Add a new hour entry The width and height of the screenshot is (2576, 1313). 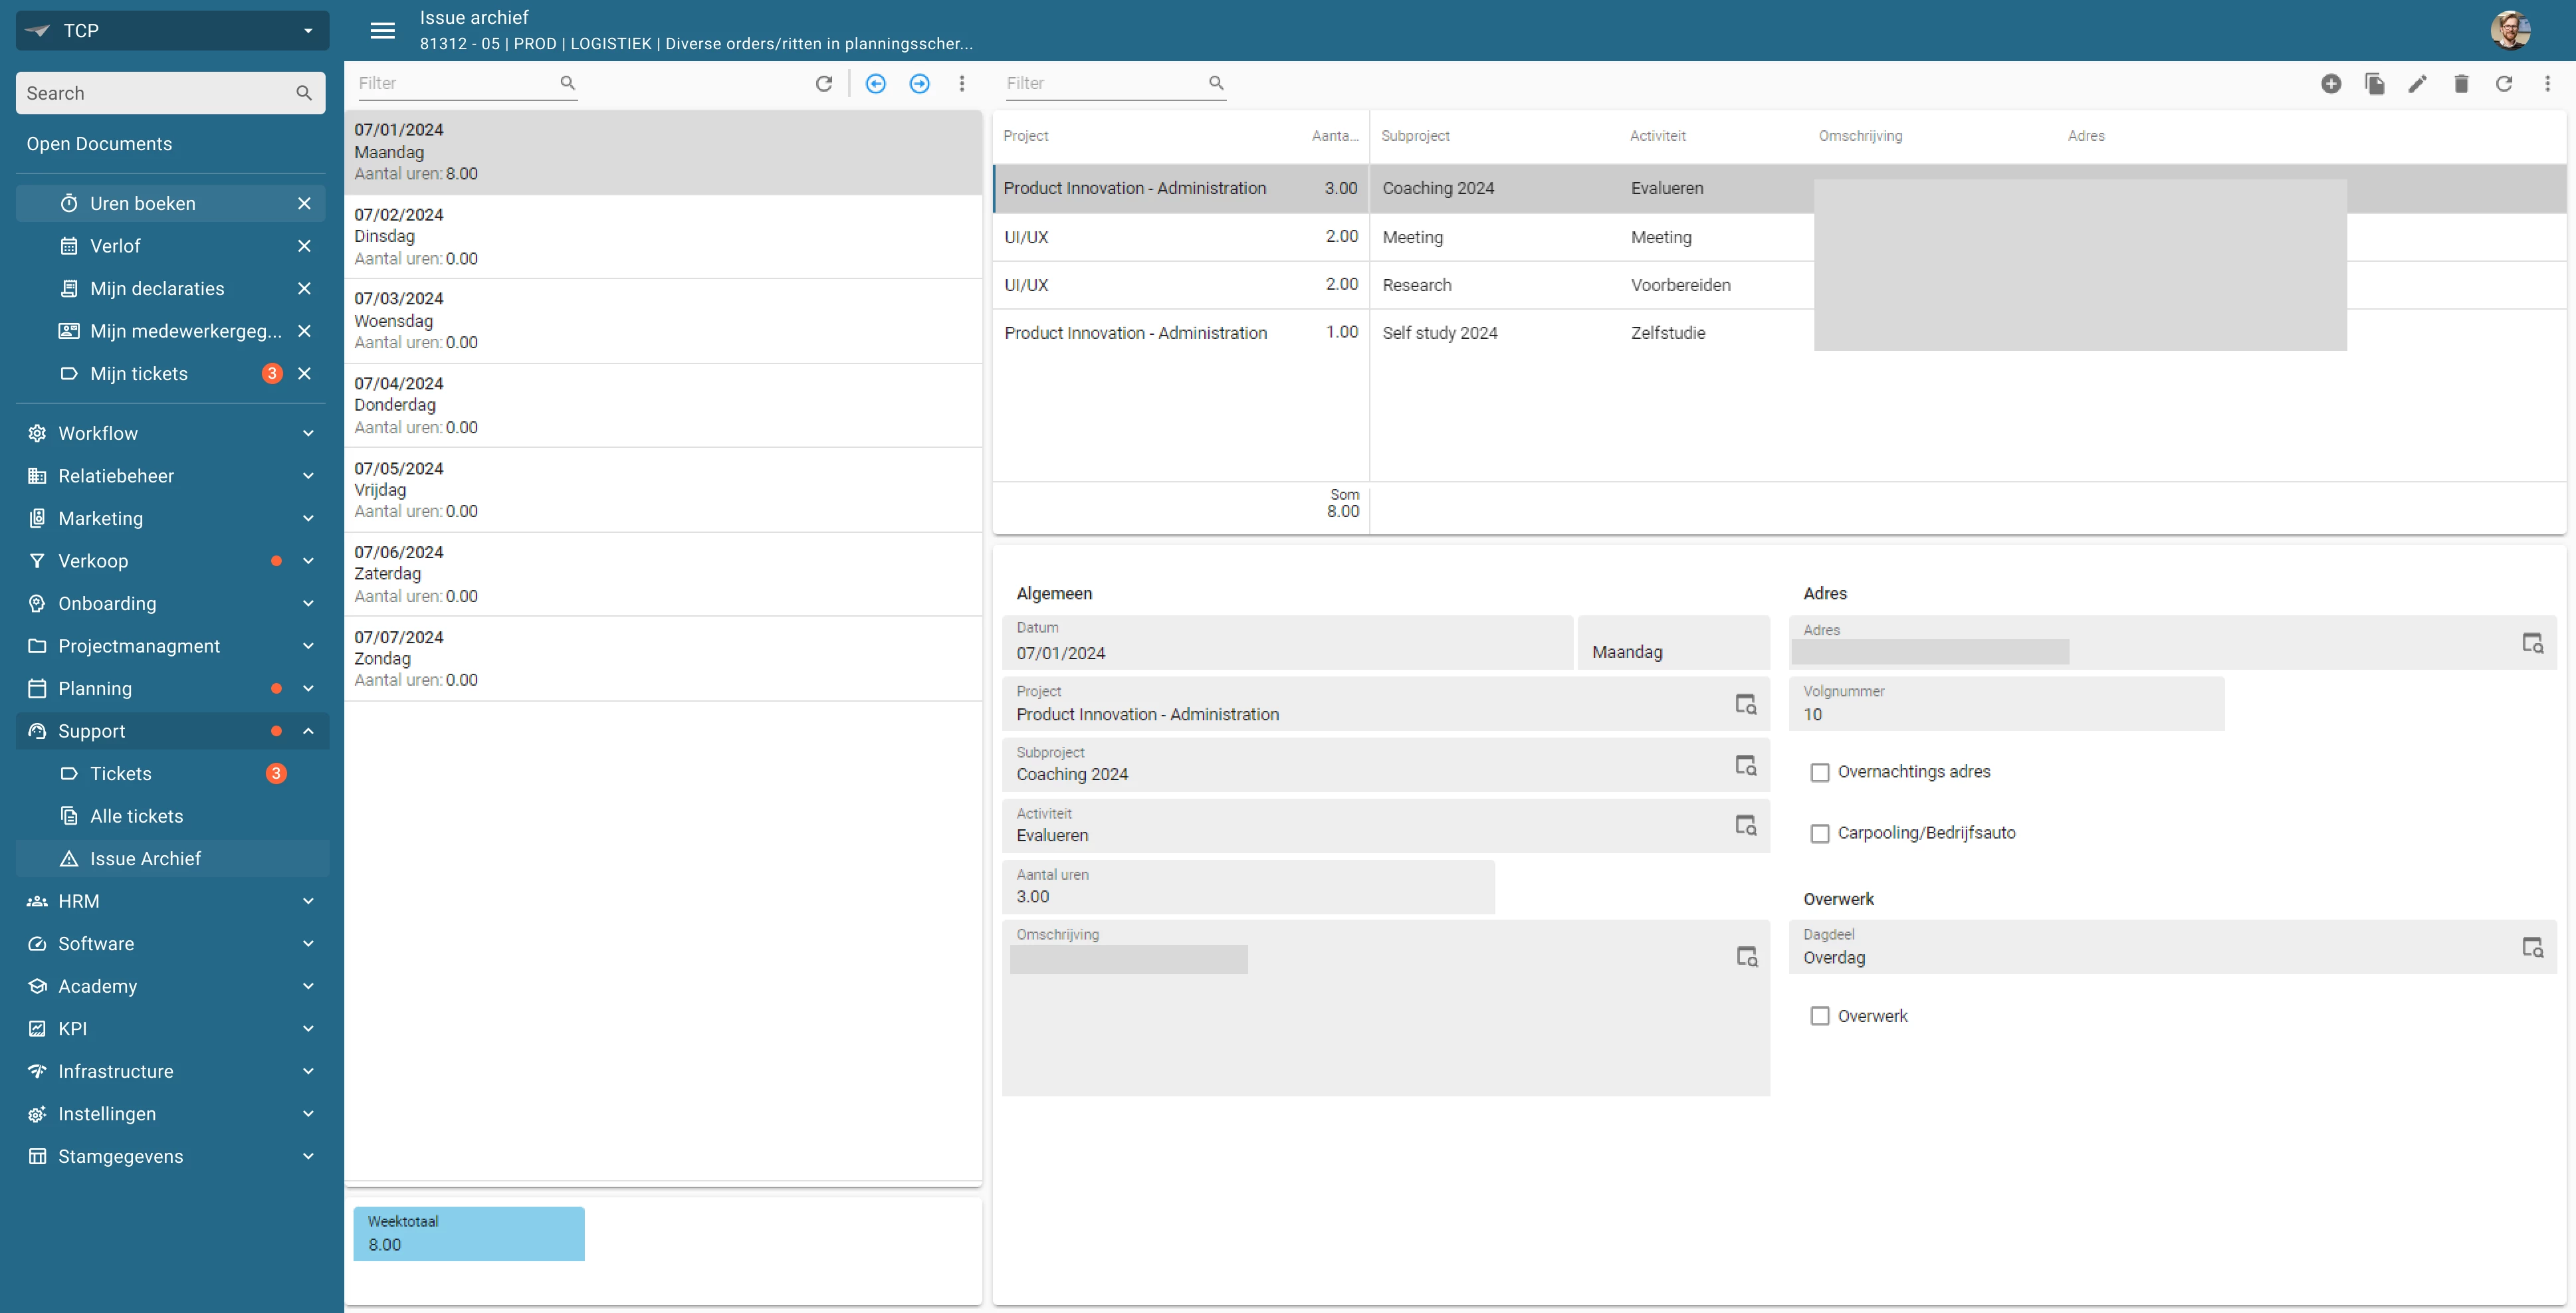(x=2331, y=83)
